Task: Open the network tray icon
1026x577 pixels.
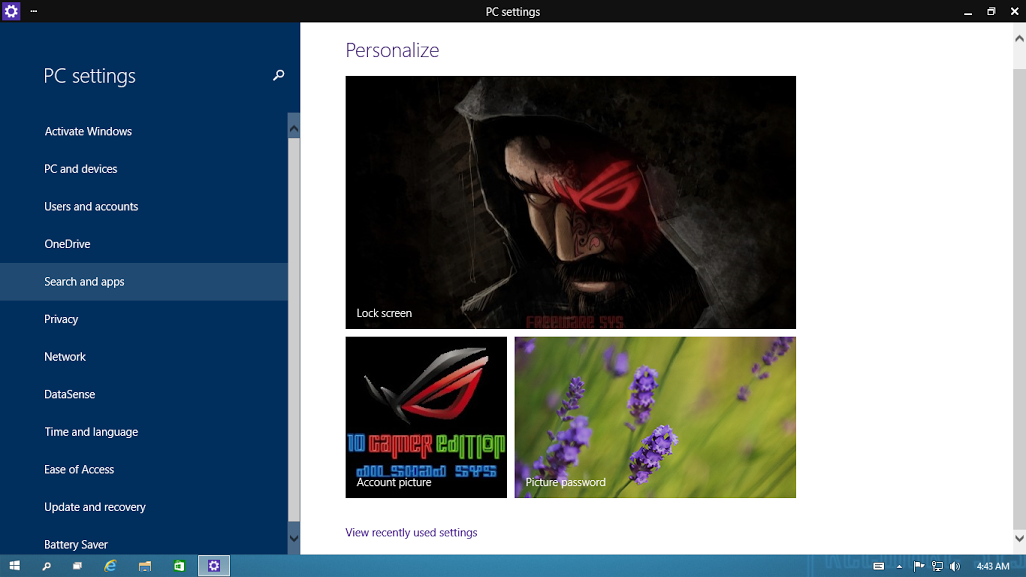Action: (x=937, y=566)
